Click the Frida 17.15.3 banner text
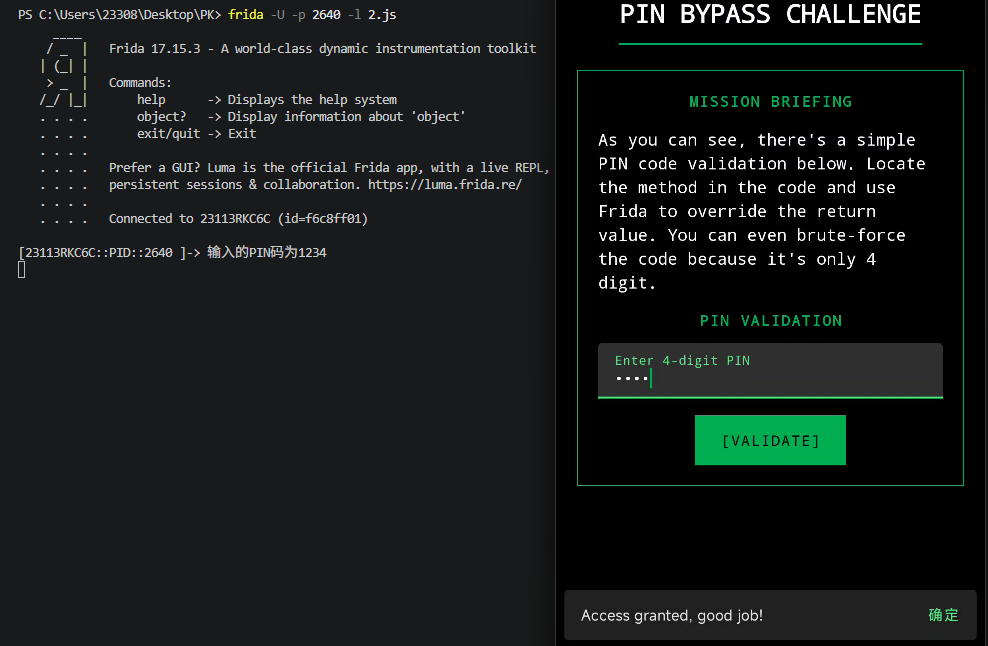 coord(323,49)
